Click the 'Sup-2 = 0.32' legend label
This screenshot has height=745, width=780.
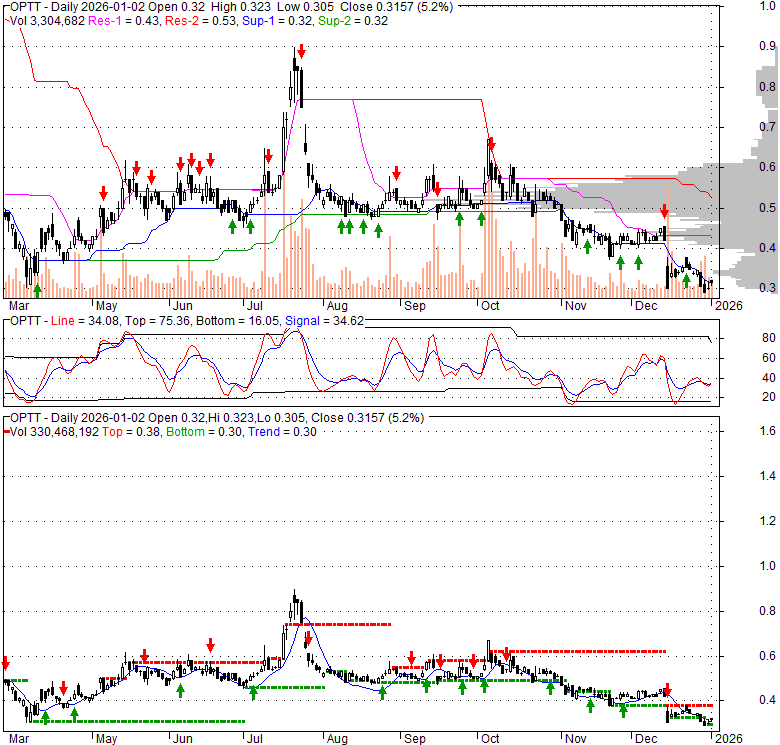pos(353,21)
